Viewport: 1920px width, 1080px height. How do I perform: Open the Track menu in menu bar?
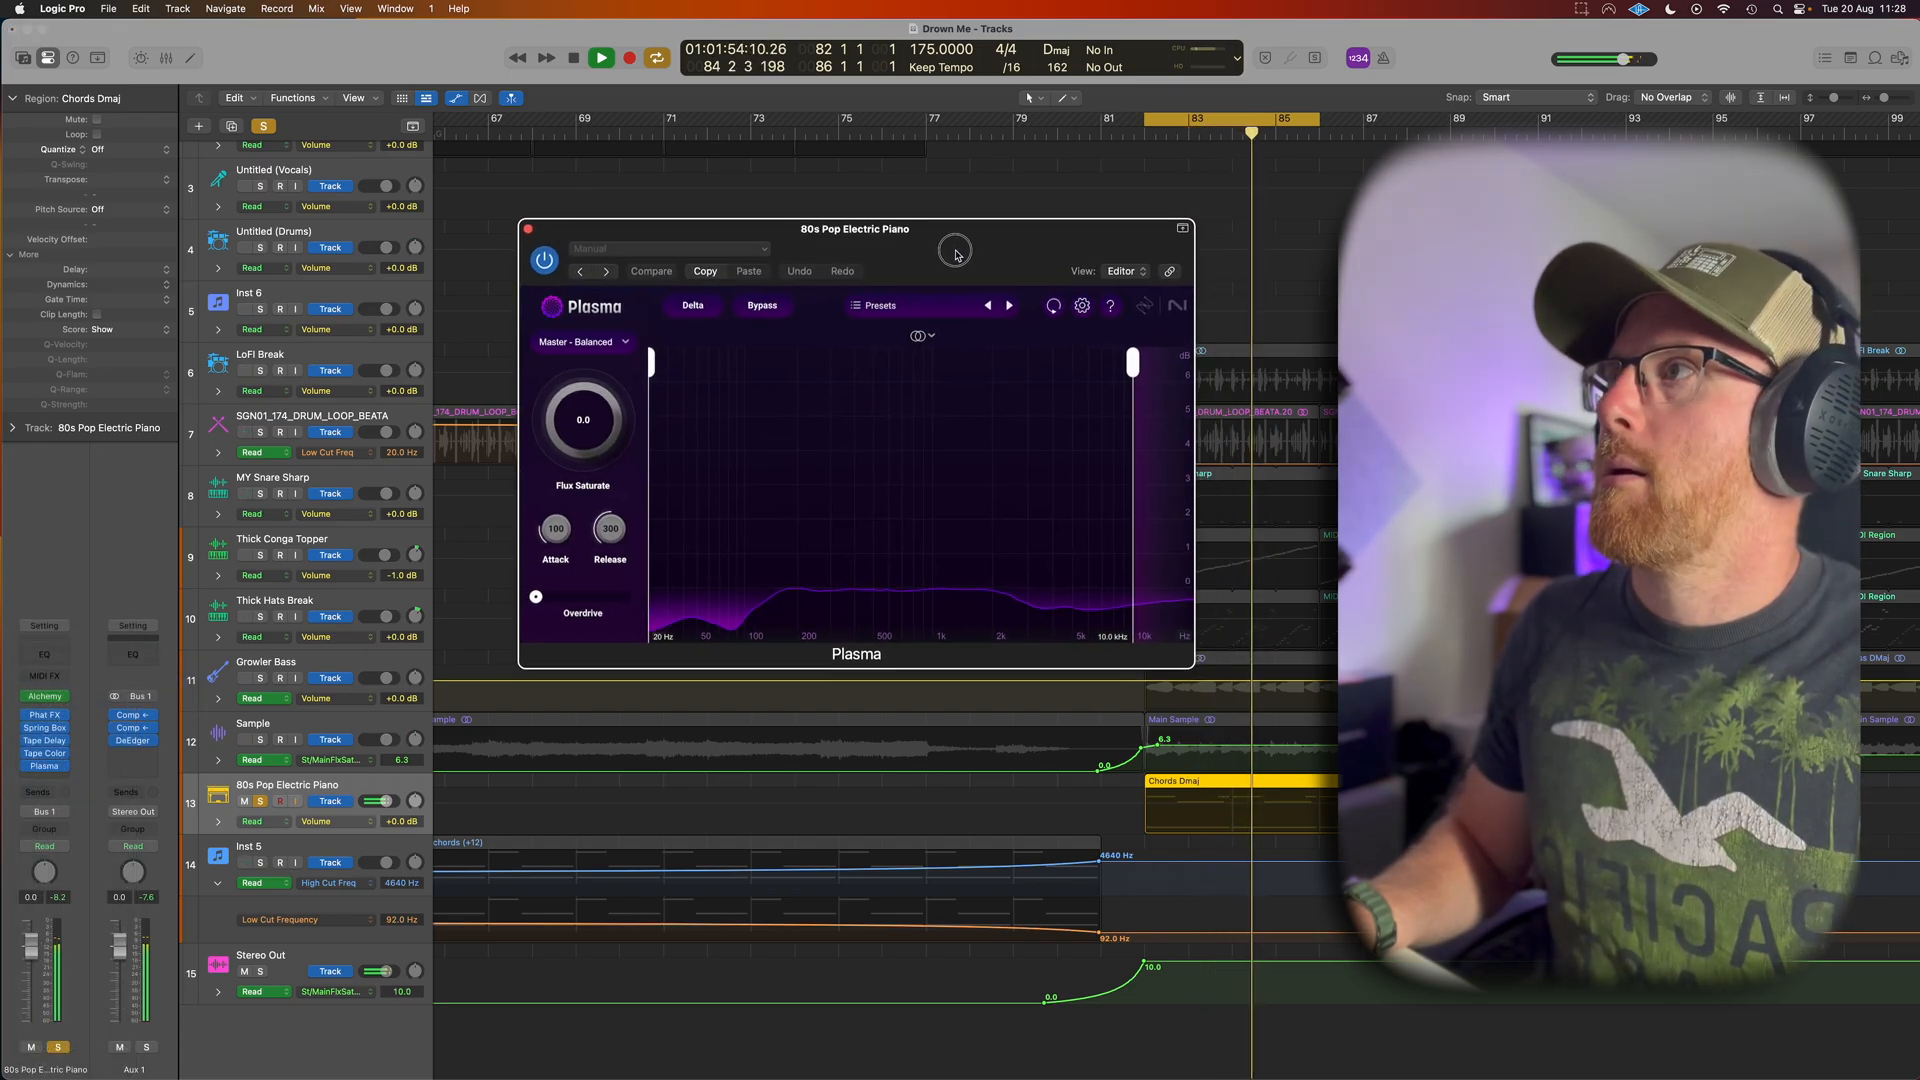coord(177,8)
